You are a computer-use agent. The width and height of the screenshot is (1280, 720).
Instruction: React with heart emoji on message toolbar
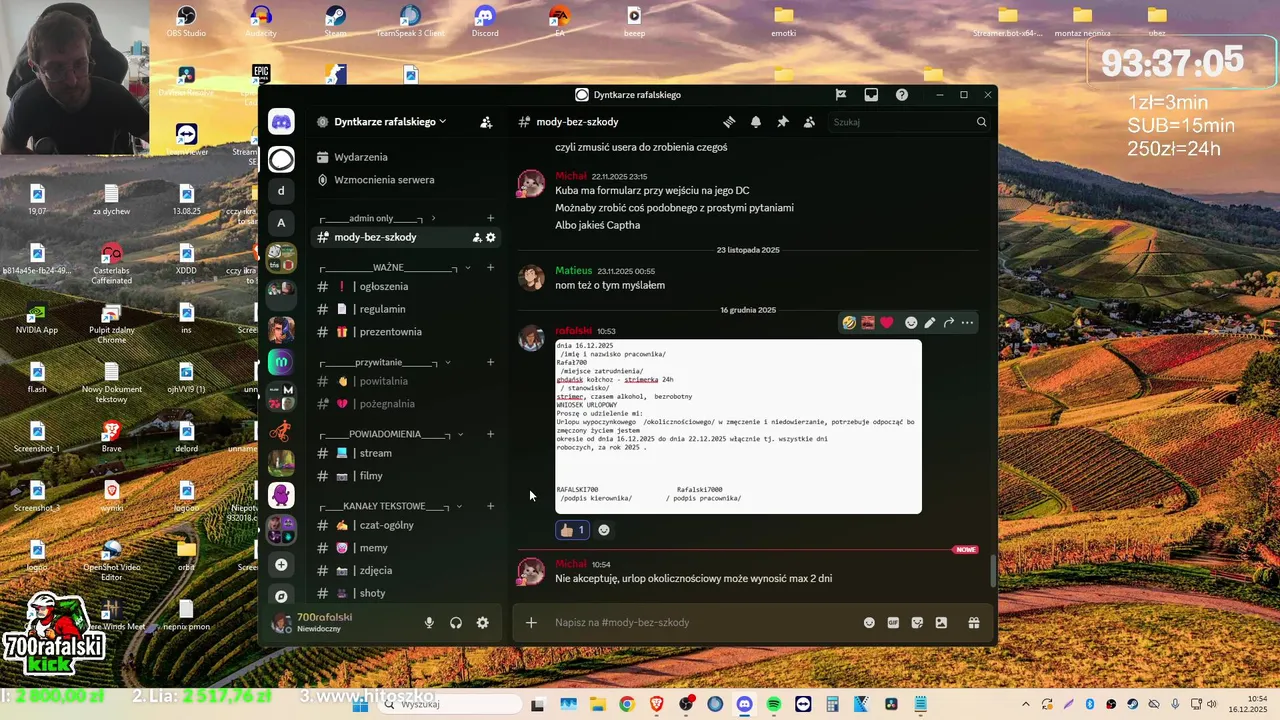pos(886,323)
